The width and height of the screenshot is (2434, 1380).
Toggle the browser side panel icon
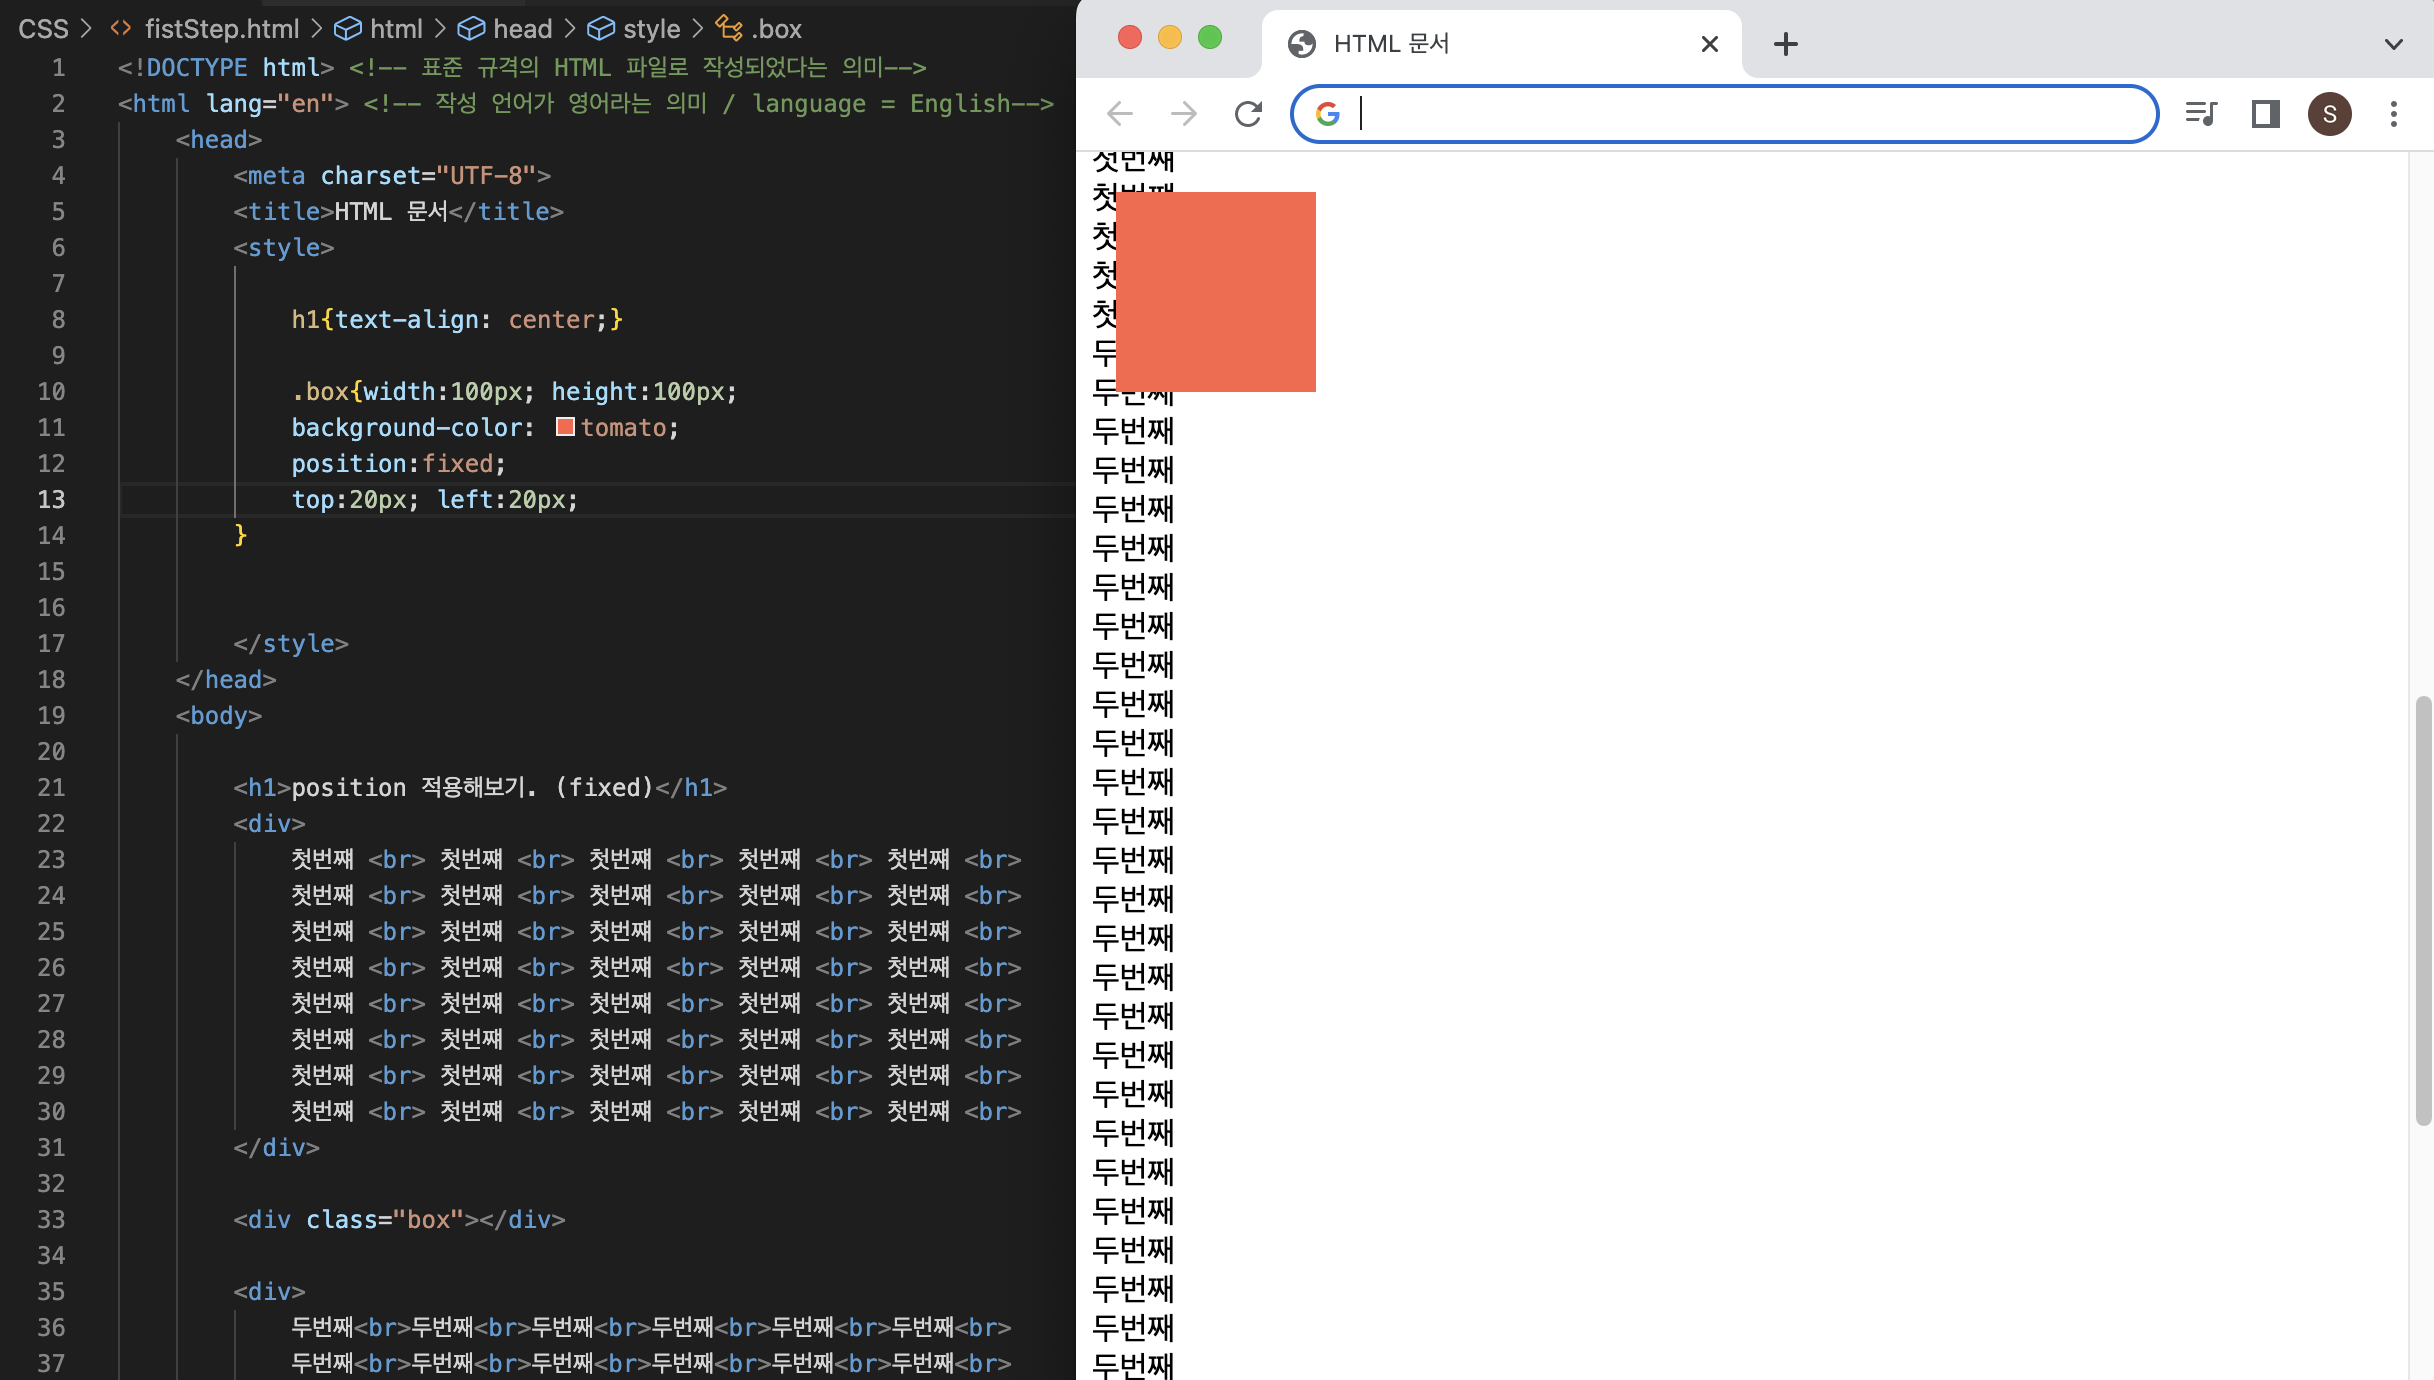tap(2265, 114)
